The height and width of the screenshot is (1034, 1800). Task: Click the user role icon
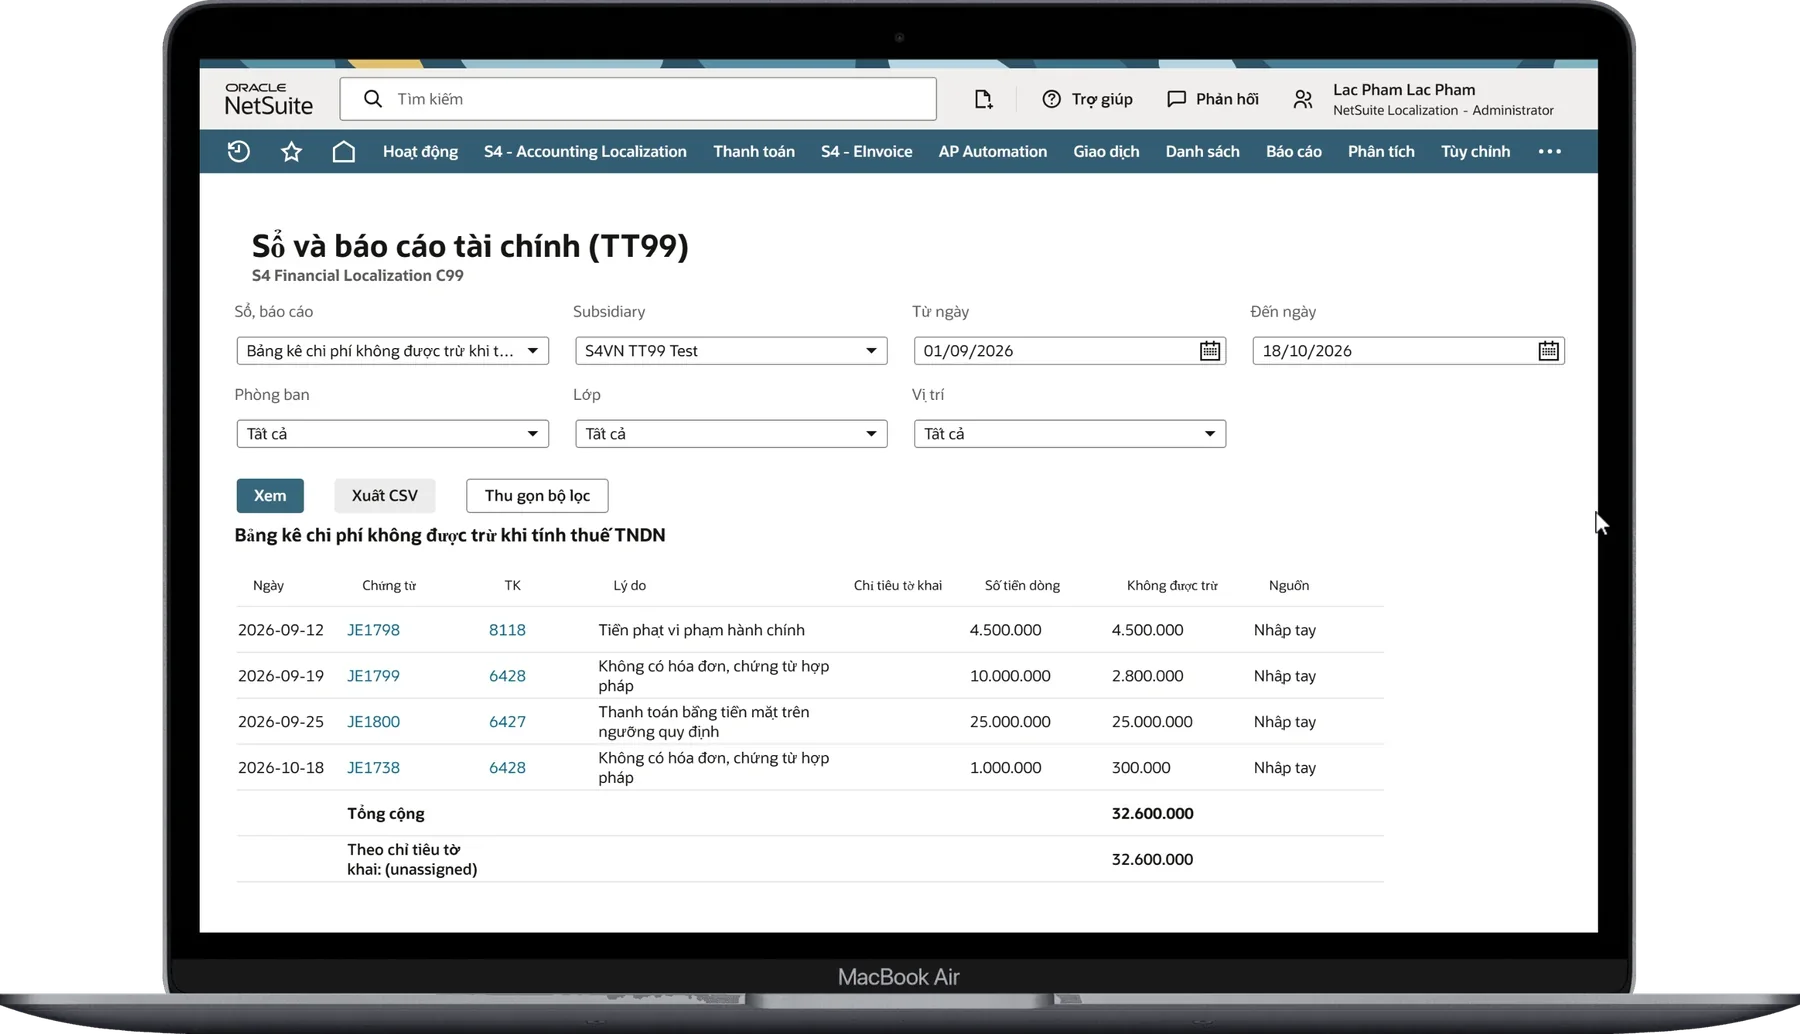[1302, 99]
